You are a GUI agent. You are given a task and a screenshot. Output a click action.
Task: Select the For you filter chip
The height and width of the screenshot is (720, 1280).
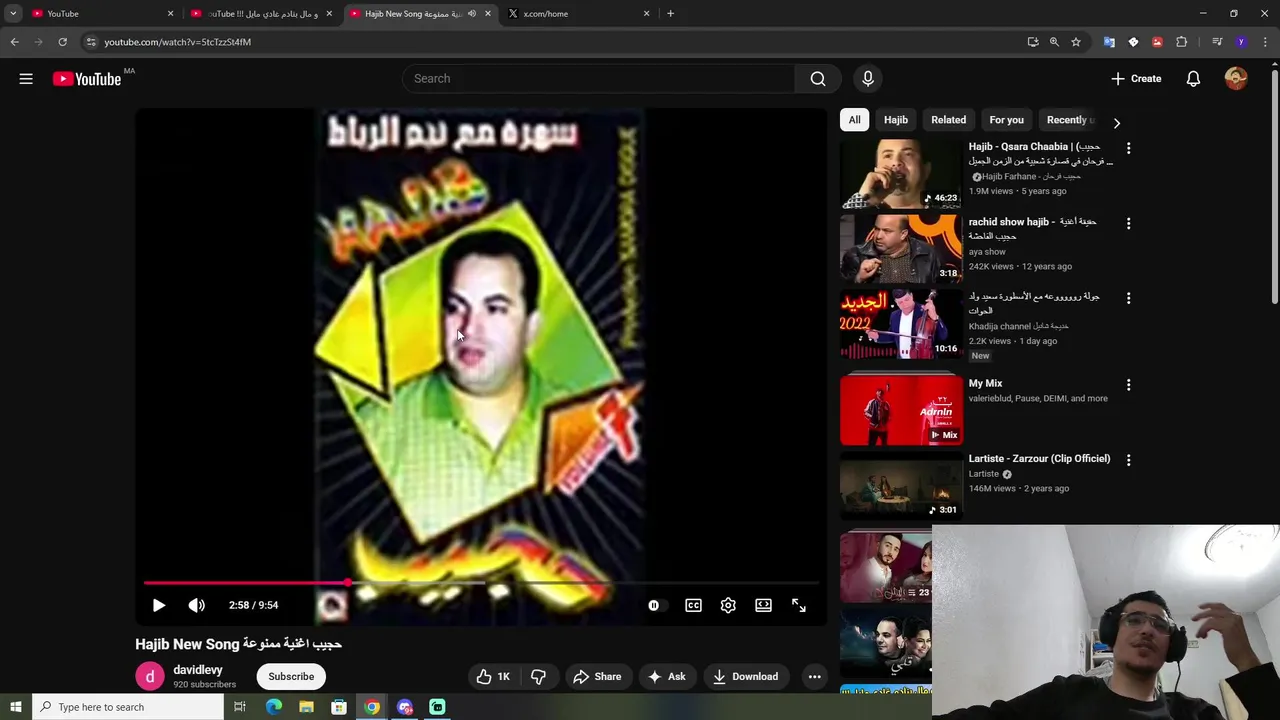click(x=1007, y=120)
